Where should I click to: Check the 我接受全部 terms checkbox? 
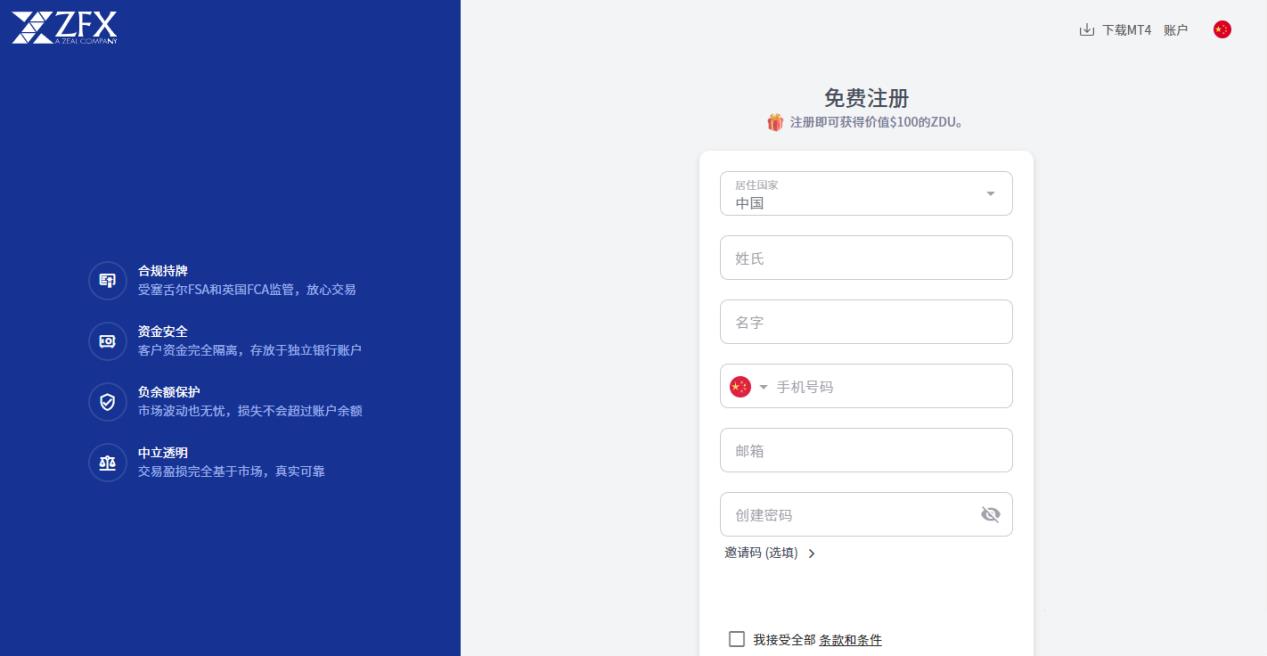(737, 639)
